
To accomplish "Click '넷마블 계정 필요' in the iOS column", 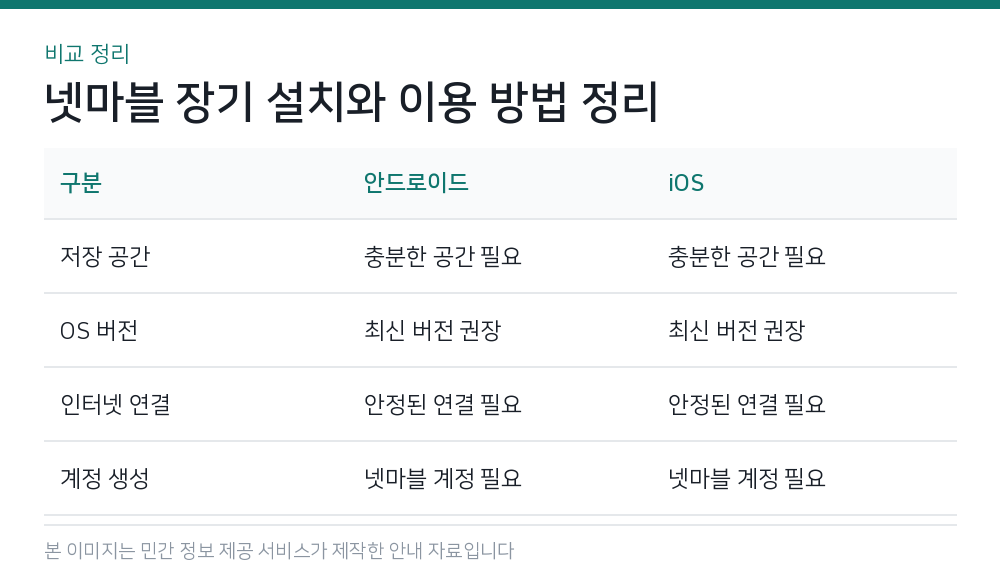I will (747, 478).
